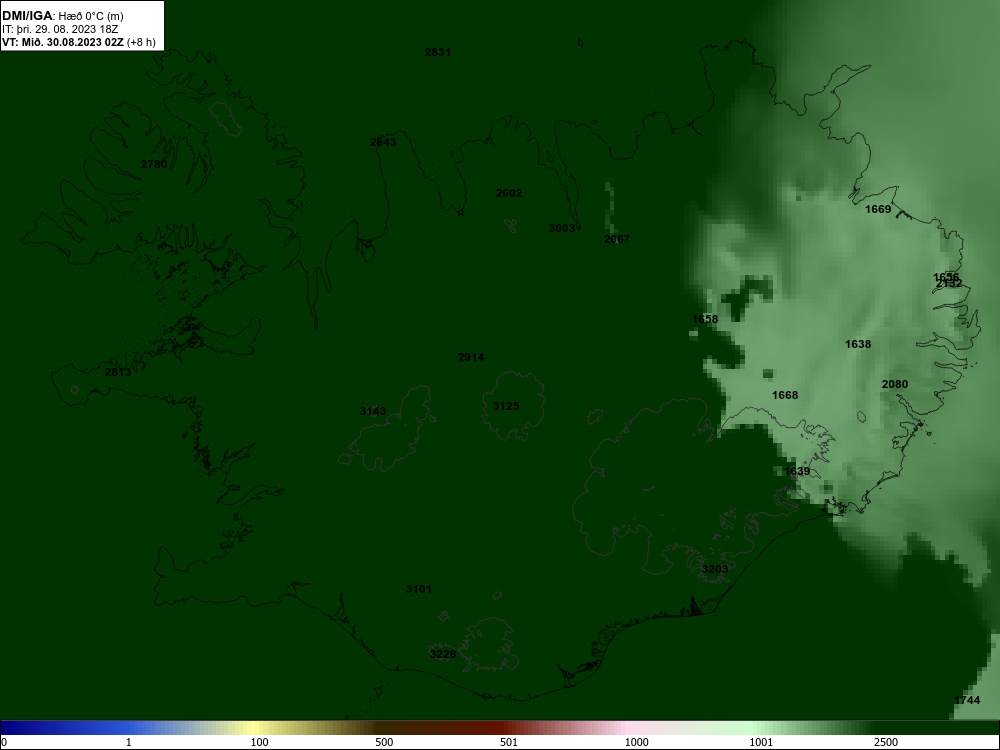Click the 1001 label on the color scale

[x=761, y=742]
